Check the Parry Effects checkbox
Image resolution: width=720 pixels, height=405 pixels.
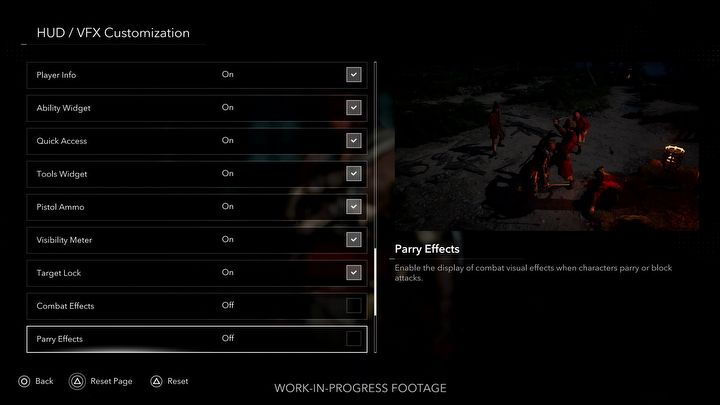pos(354,339)
